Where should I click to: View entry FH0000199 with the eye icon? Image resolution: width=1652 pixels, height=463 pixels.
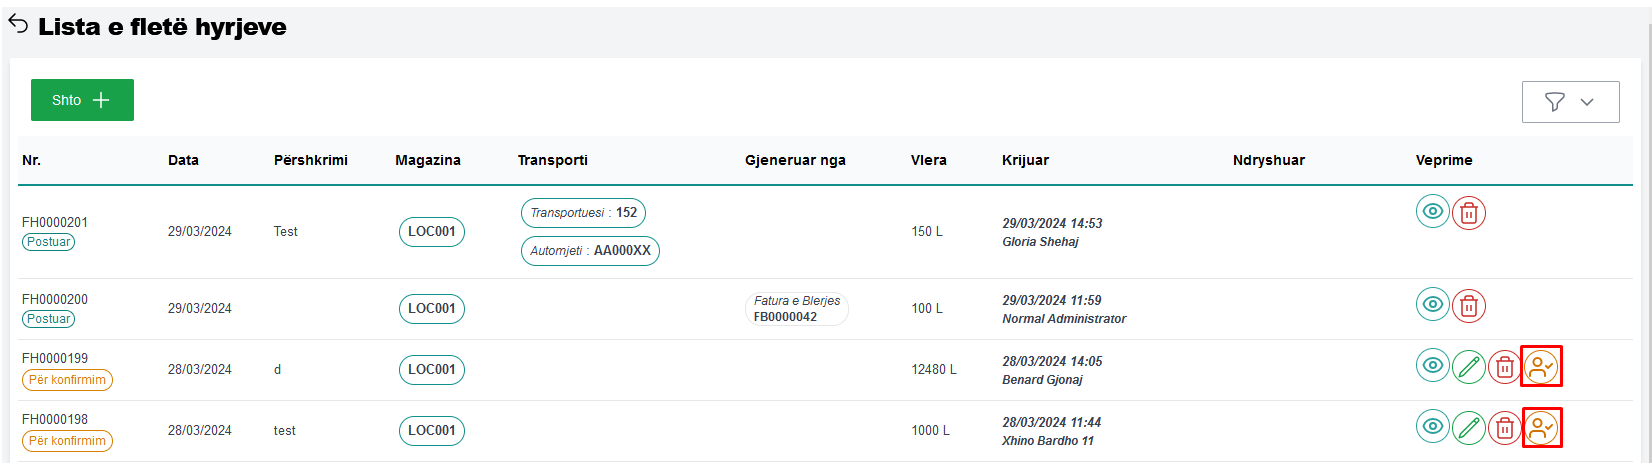pyautogui.click(x=1432, y=366)
